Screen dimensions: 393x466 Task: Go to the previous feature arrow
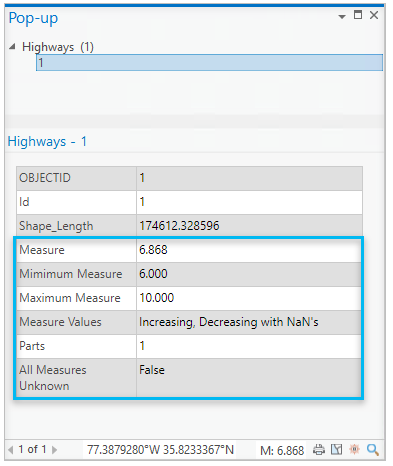click(11, 450)
